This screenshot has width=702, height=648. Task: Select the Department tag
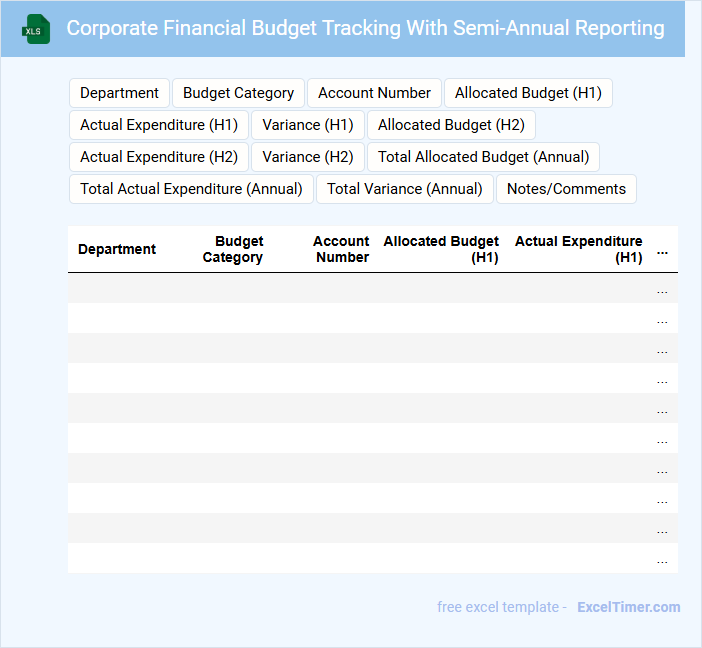pyautogui.click(x=119, y=93)
